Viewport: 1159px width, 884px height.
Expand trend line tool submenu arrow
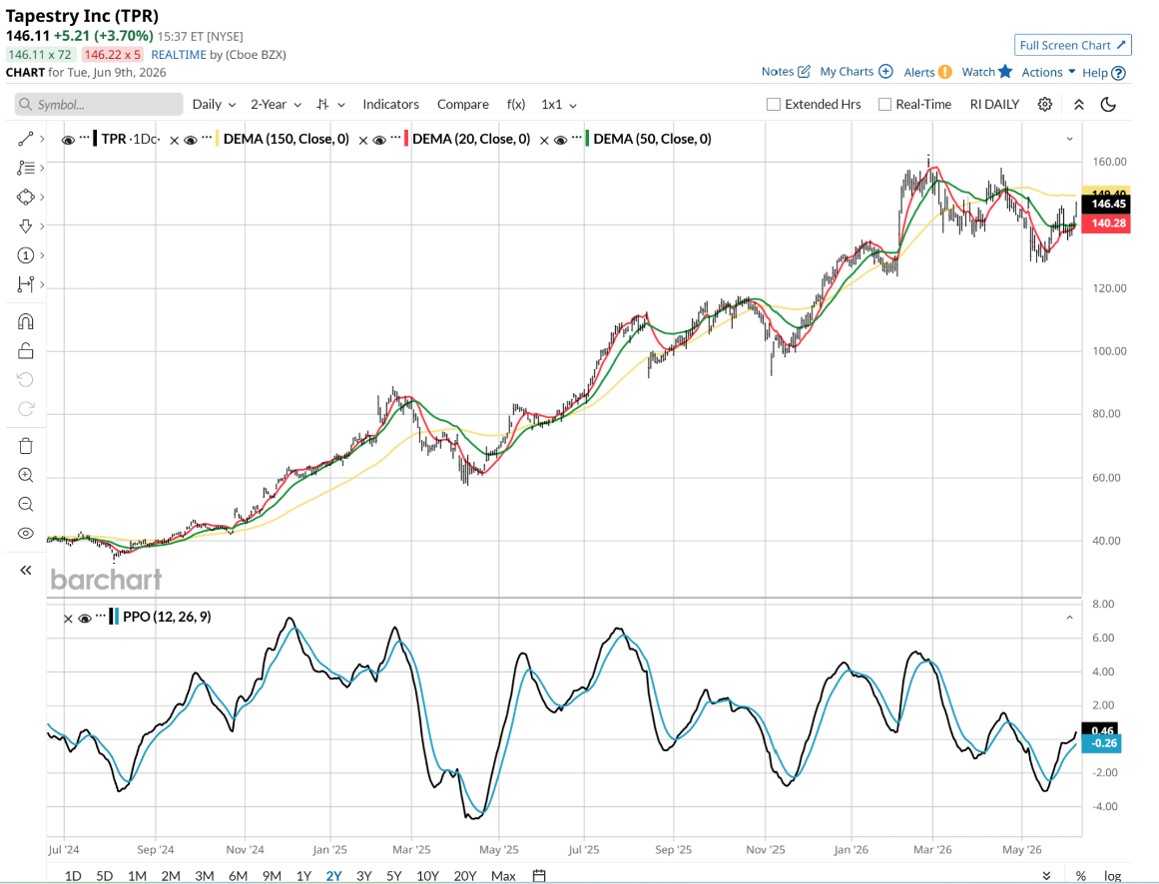(x=42, y=139)
